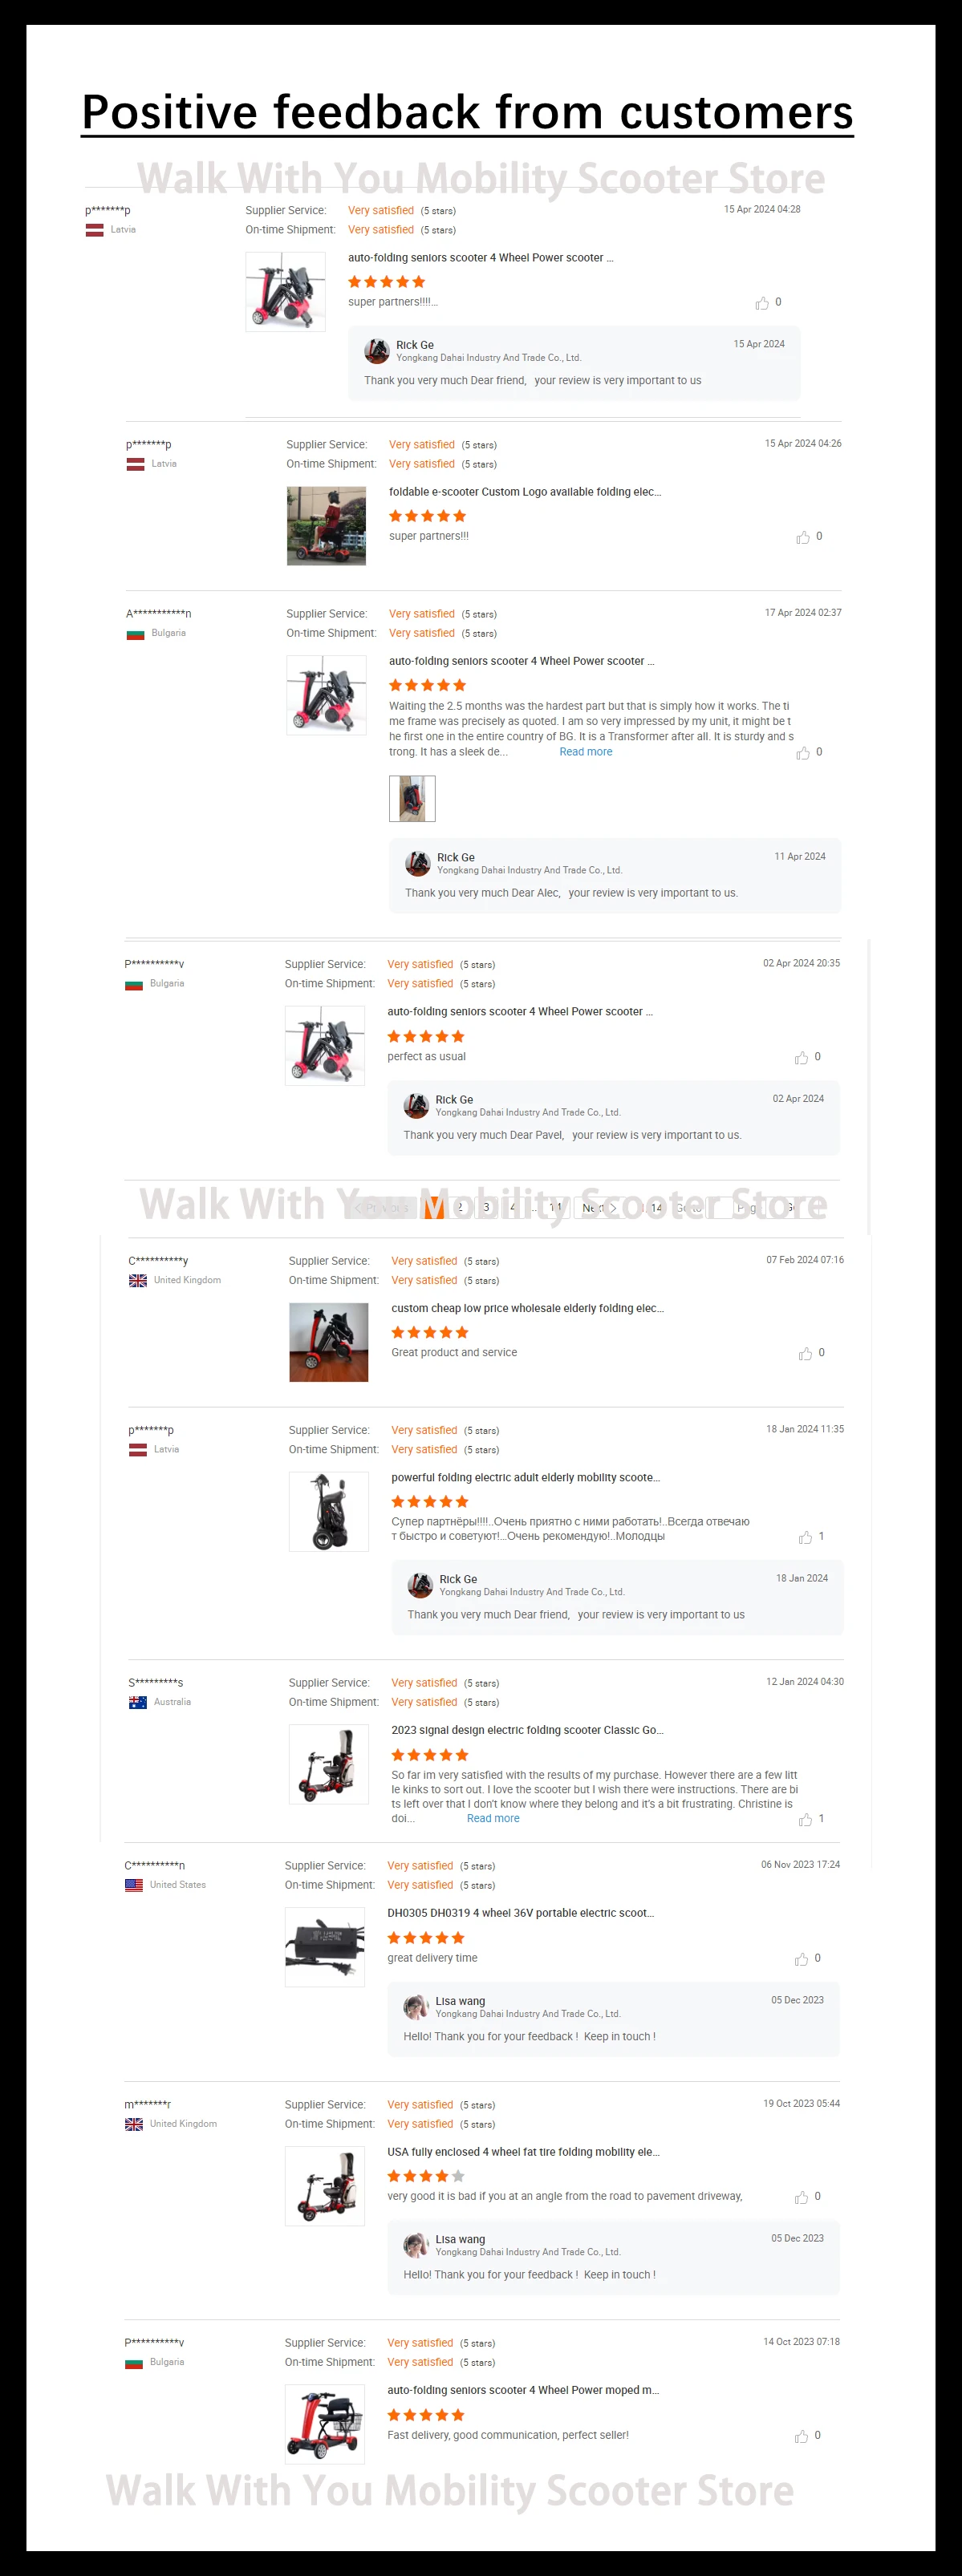Open 'DH0305 DH0319 4 wheel 36V' product link
Screen dimensions: 962x2576
[520, 1913]
